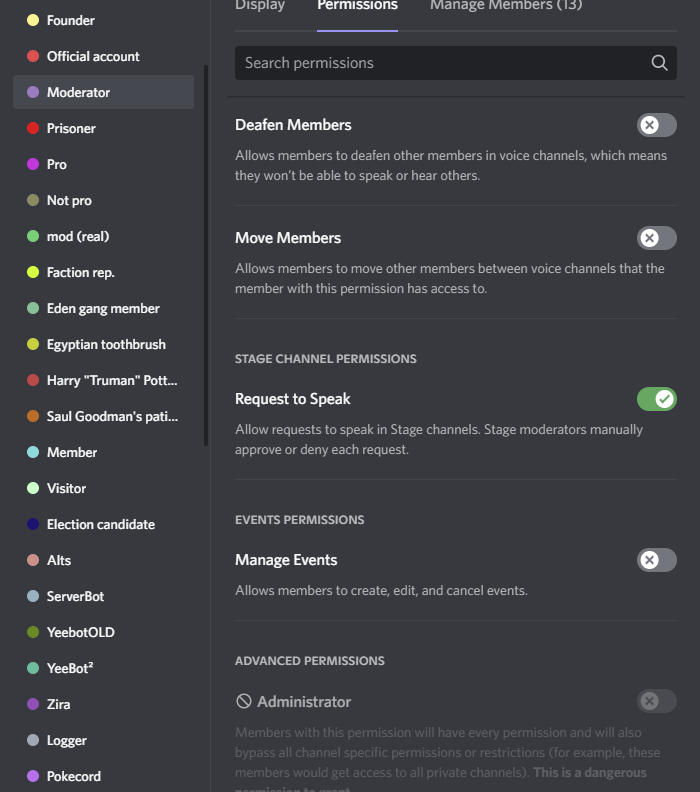Click the role list scrollbar

pos(206,250)
